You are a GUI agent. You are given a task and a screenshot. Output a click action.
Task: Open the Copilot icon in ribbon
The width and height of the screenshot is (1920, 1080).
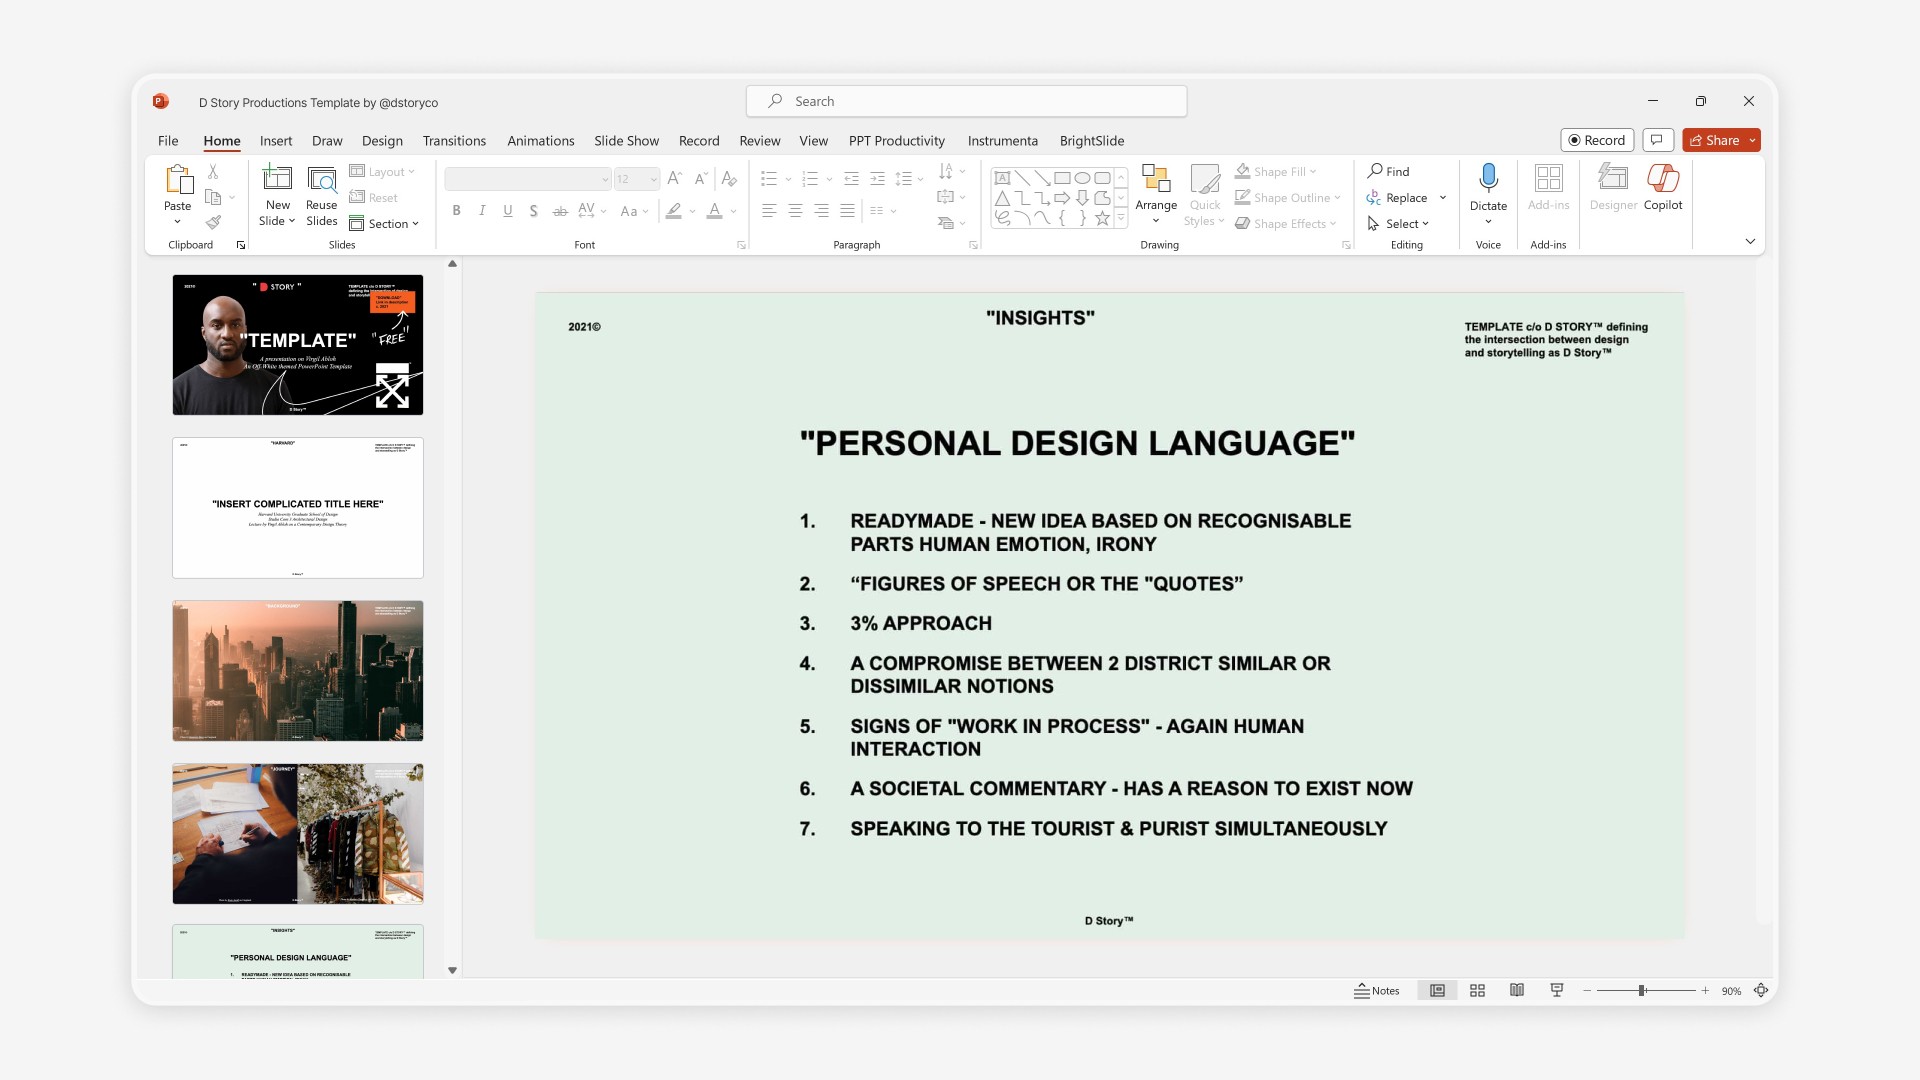(x=1662, y=178)
